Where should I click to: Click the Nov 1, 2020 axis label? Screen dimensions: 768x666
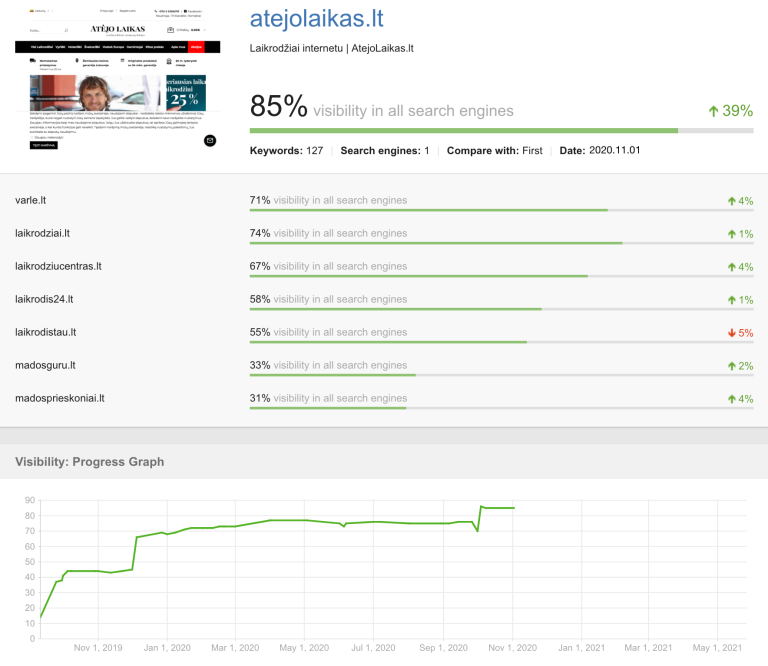(512, 648)
